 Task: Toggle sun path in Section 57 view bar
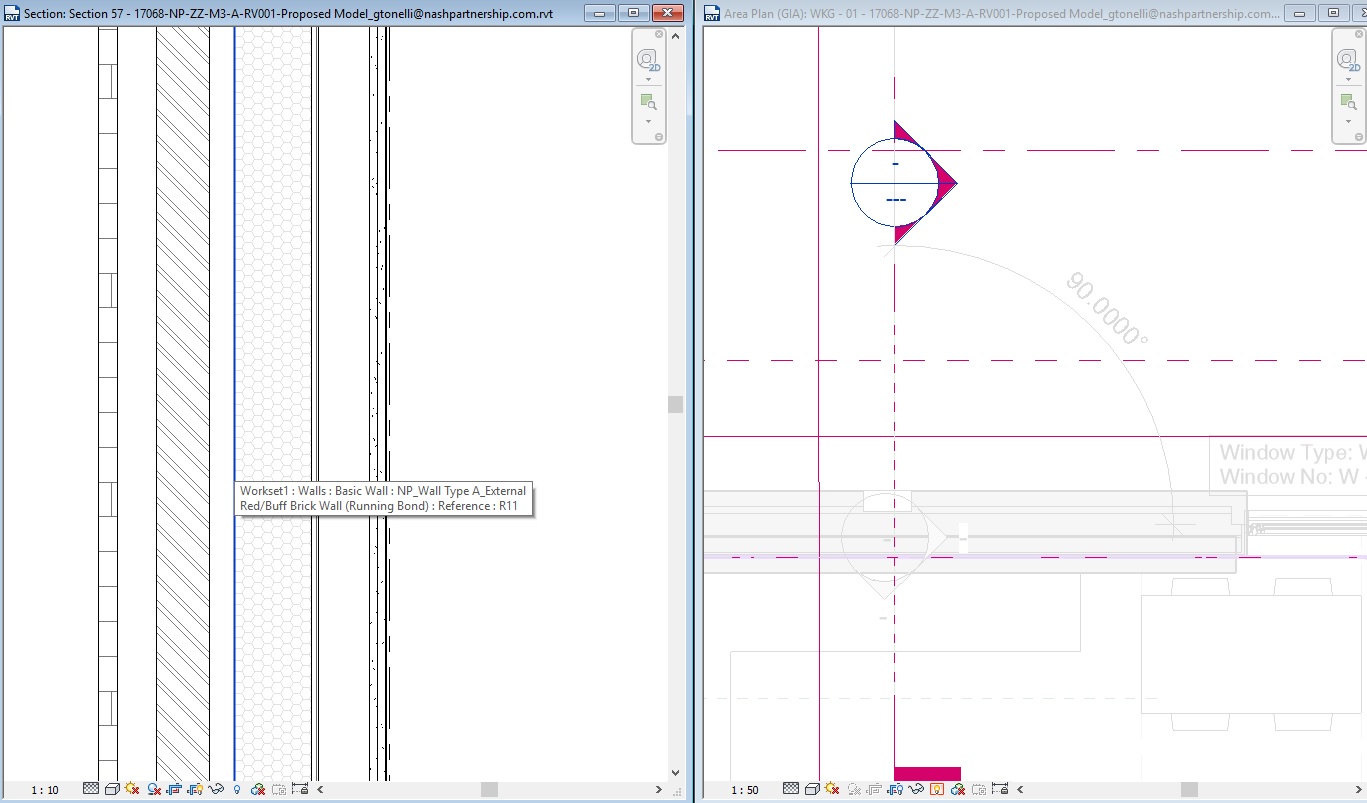coord(132,789)
